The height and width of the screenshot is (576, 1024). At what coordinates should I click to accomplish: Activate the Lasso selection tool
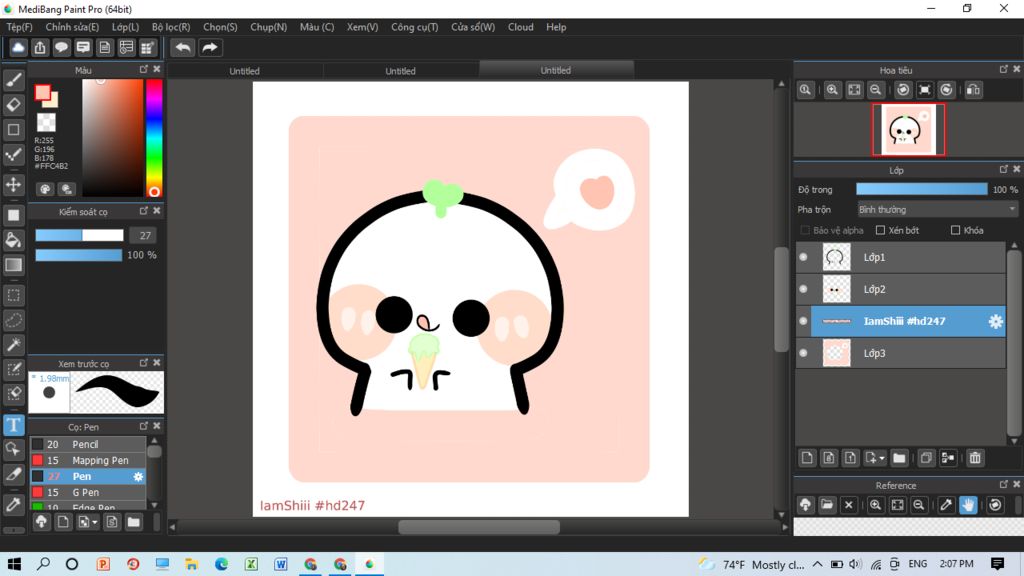(14, 320)
